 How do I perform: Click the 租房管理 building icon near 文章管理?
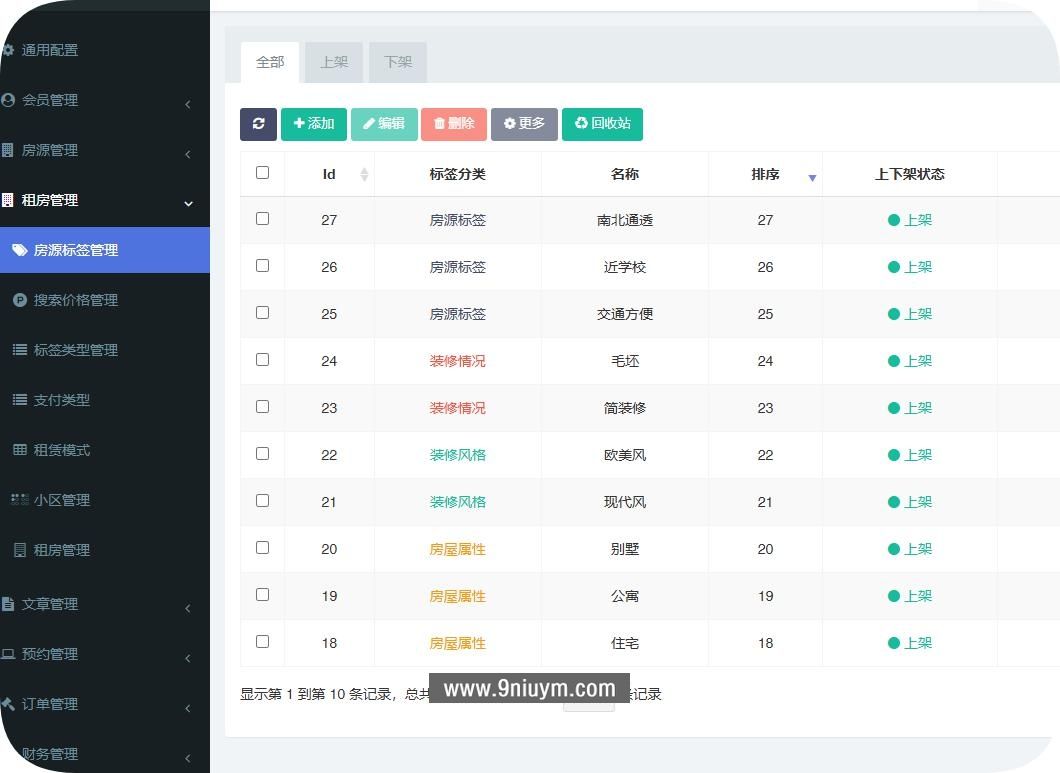22,550
